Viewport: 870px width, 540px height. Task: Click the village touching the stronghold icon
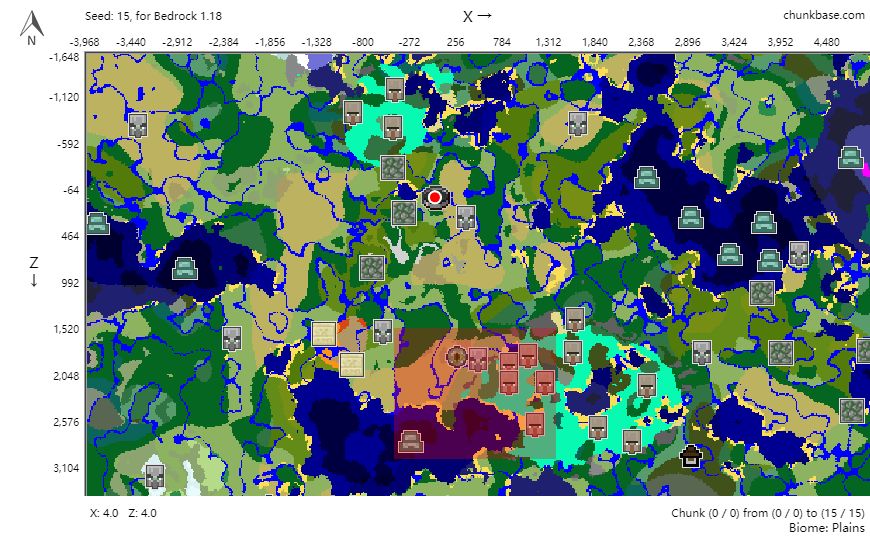point(478,360)
